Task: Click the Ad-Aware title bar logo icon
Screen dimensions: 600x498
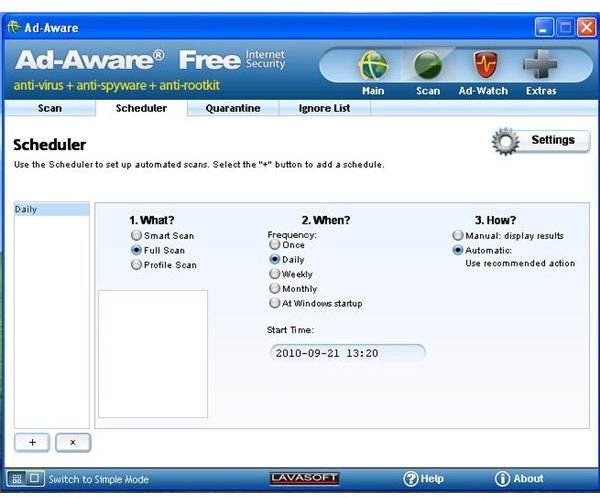Action: (14, 27)
